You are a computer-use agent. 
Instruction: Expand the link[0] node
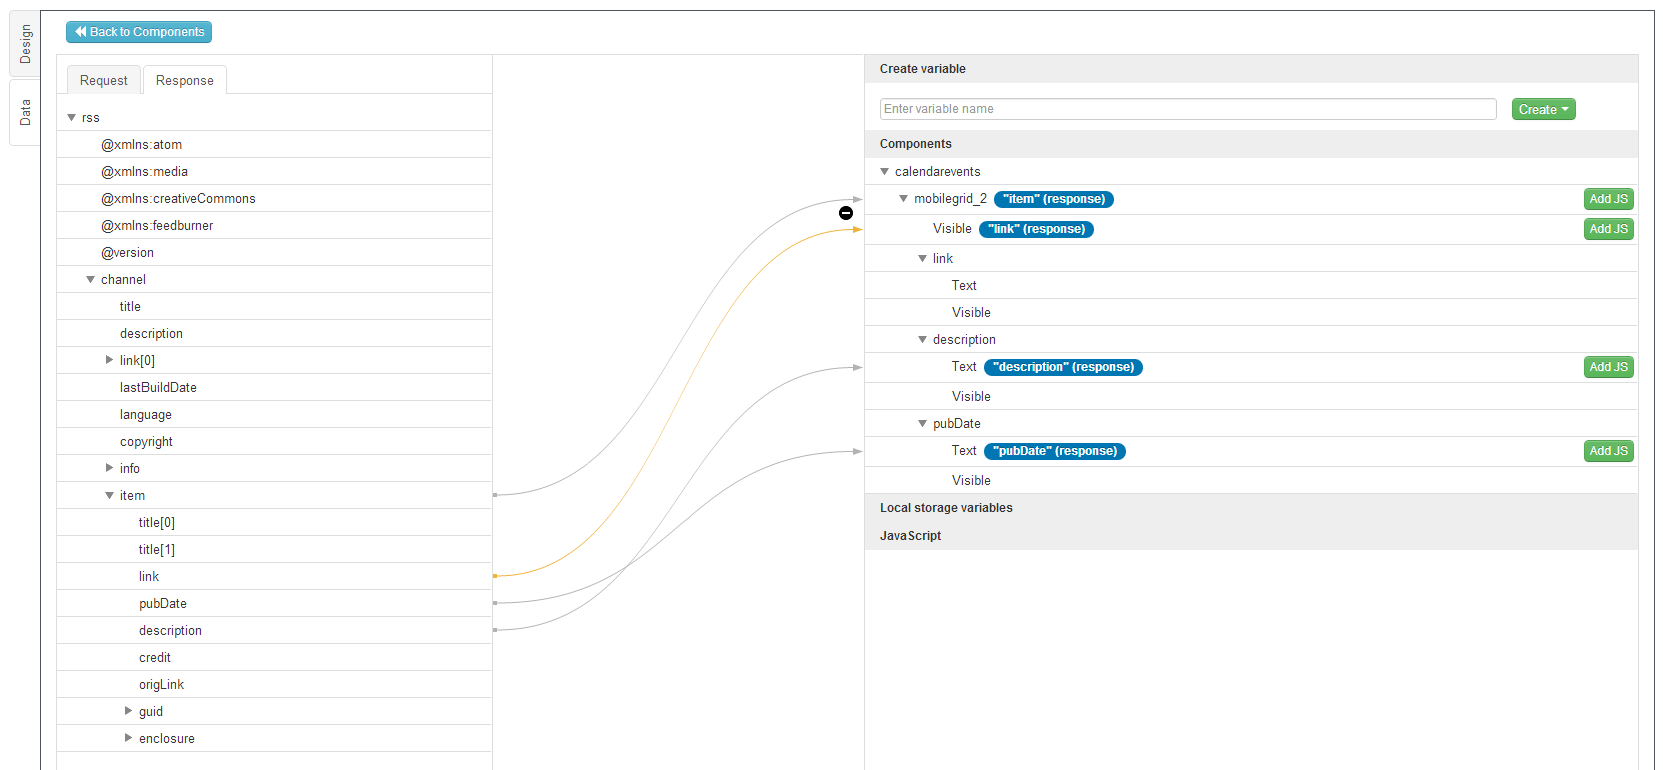point(110,360)
